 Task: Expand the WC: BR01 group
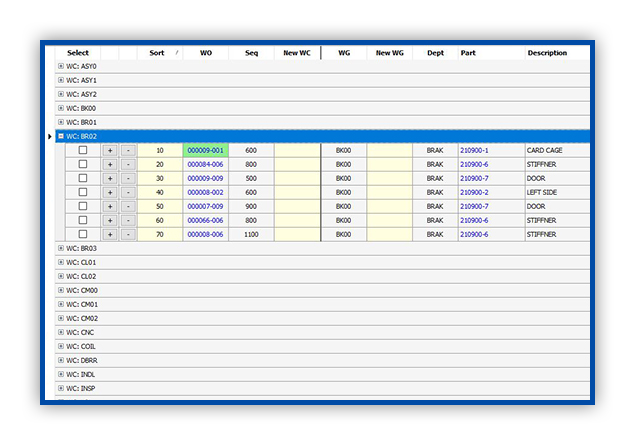(x=61, y=122)
